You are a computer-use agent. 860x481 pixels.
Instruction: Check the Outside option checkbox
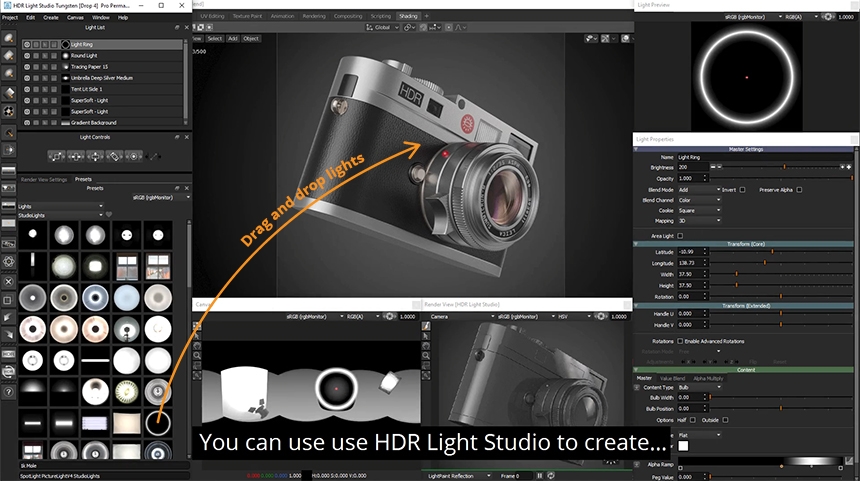[x=725, y=420]
